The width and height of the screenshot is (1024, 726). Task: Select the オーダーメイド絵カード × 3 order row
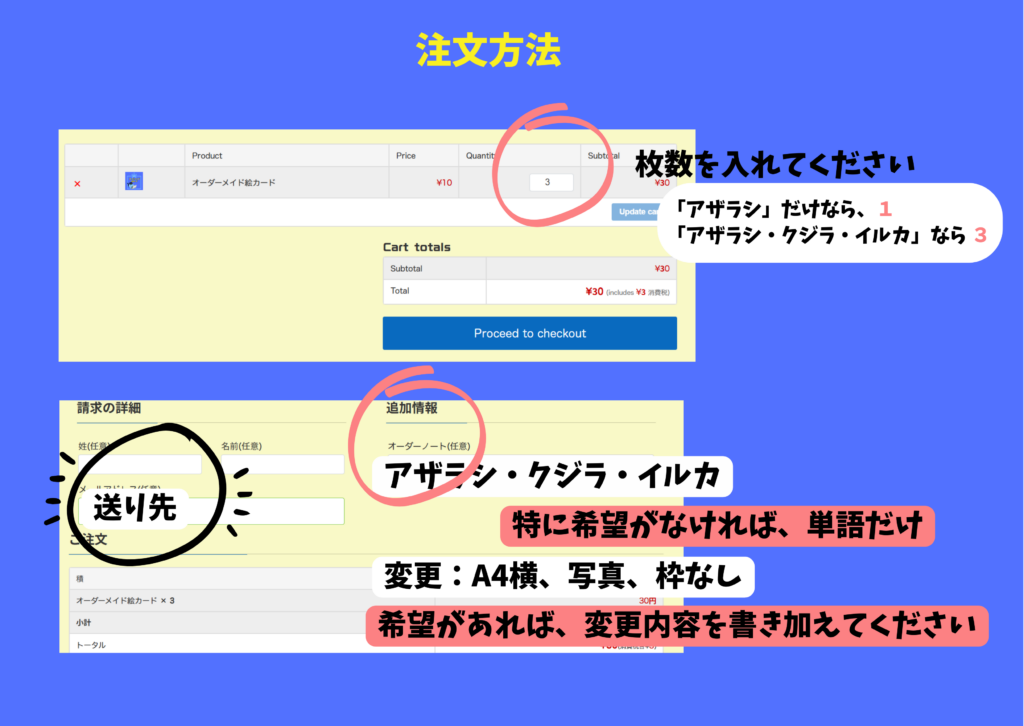(x=125, y=601)
